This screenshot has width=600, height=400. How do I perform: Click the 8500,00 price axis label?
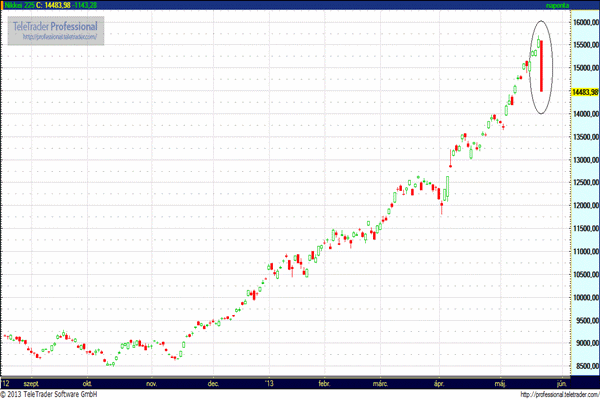[x=584, y=366]
